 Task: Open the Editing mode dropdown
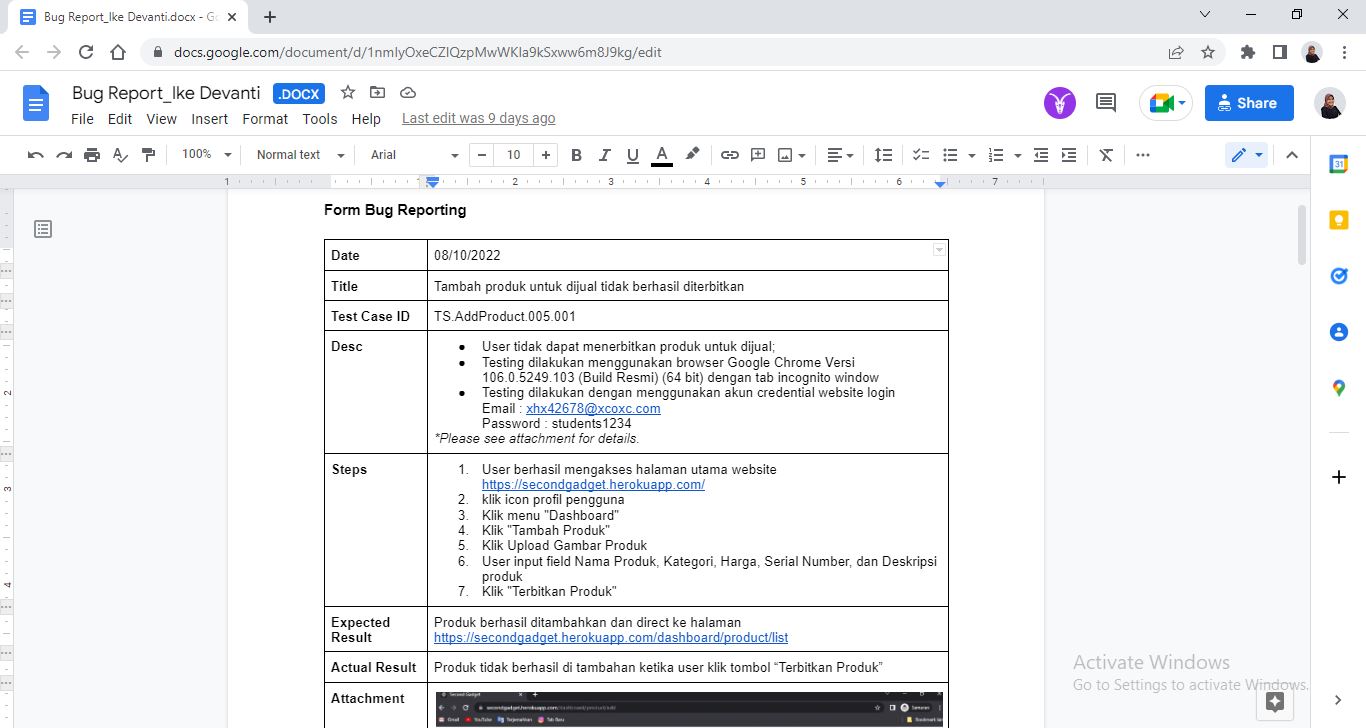coord(1246,155)
